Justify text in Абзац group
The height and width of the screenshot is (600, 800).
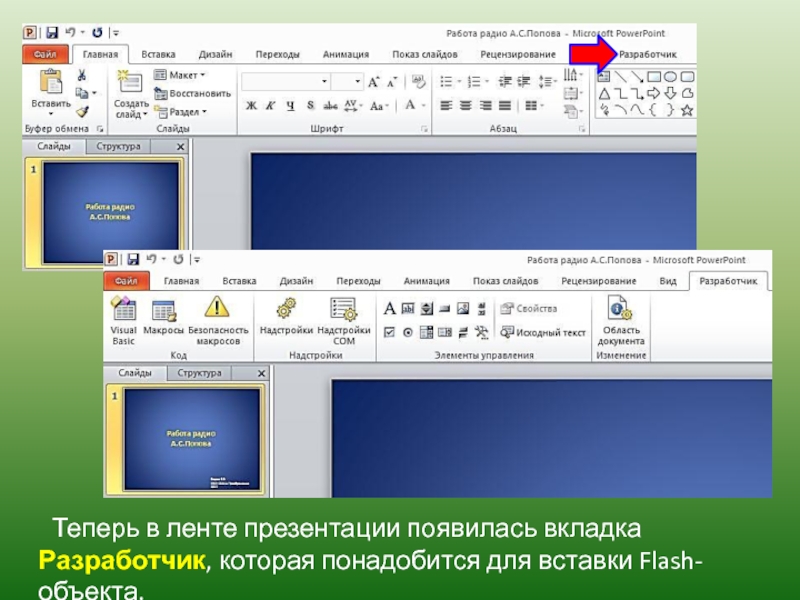coord(505,106)
